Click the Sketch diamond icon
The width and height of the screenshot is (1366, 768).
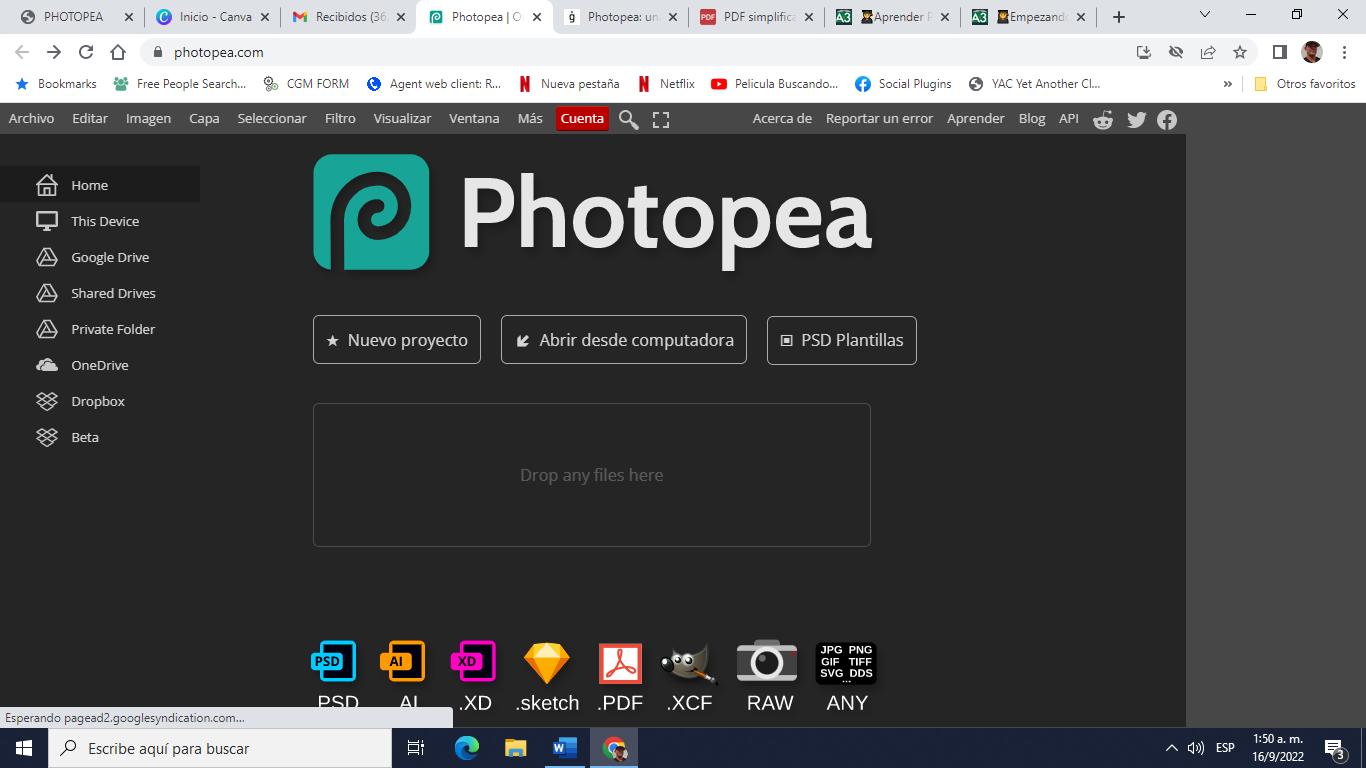(547, 662)
